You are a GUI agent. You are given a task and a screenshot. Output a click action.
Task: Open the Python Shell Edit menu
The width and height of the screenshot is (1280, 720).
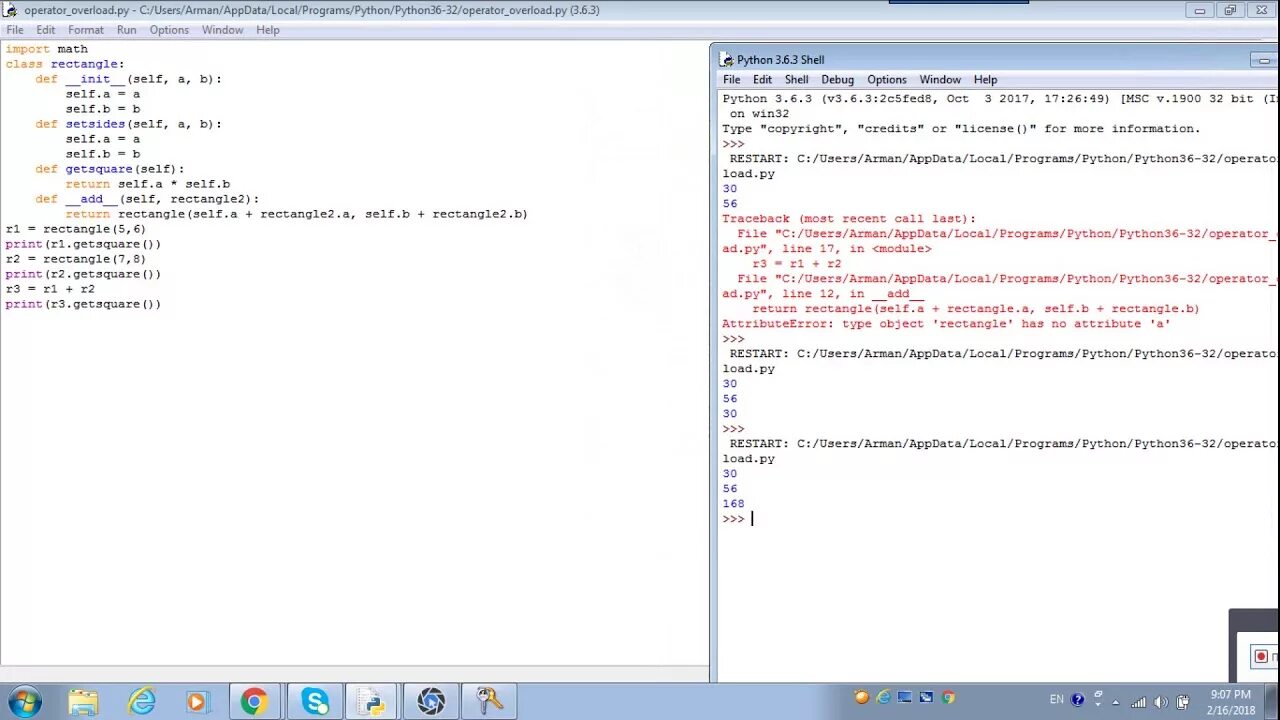(762, 80)
